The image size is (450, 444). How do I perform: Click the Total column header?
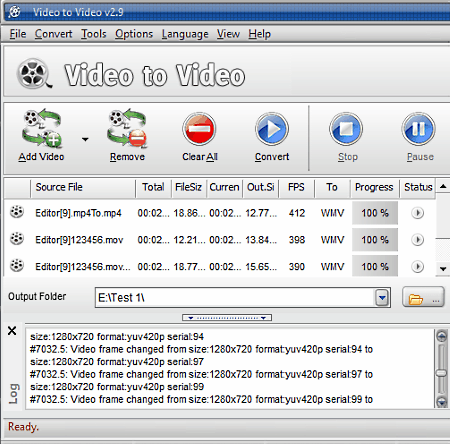pos(153,187)
